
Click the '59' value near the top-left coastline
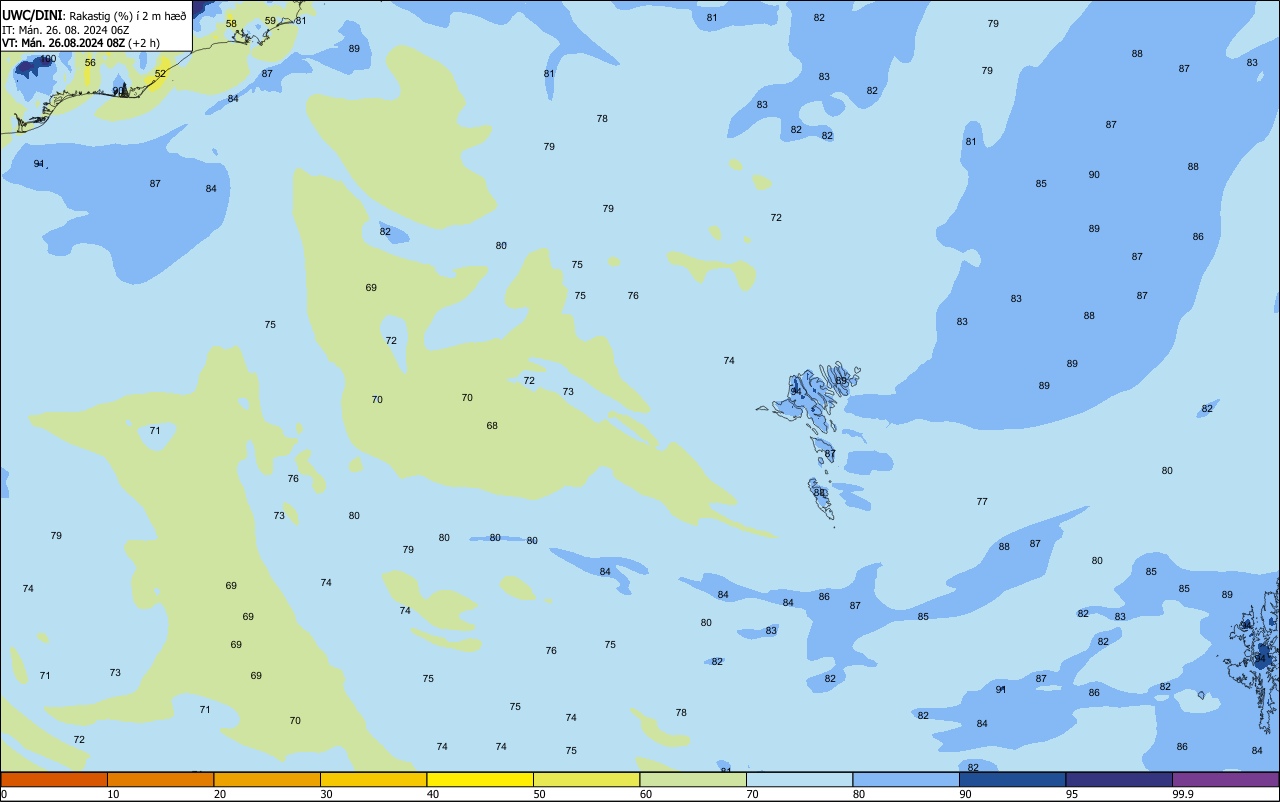(270, 21)
